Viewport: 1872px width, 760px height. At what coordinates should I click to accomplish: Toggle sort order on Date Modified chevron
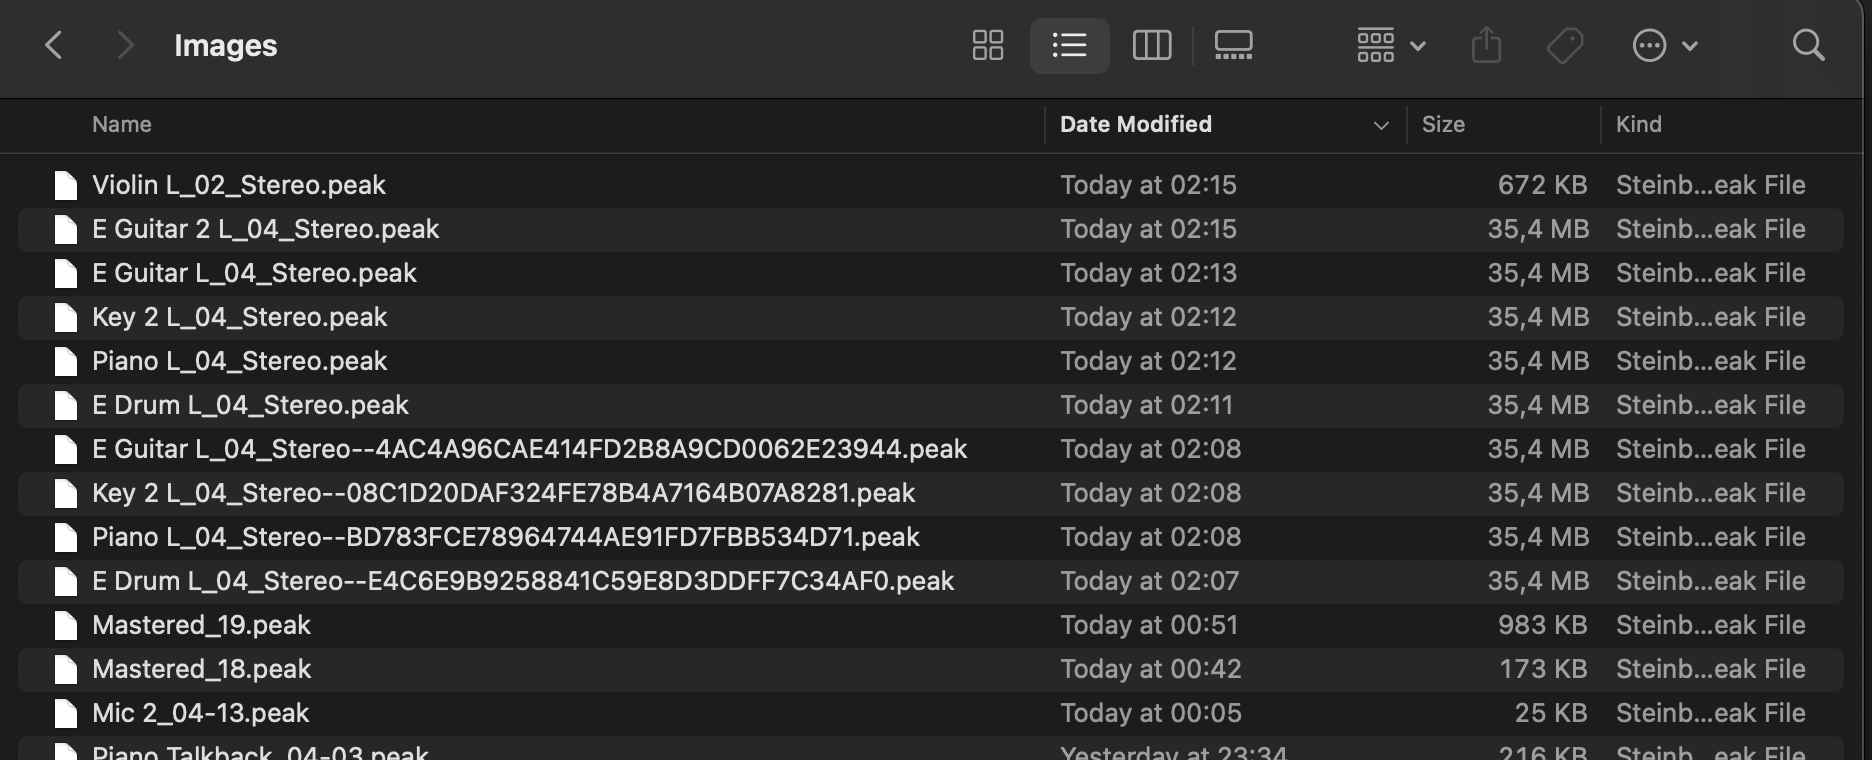tap(1381, 125)
